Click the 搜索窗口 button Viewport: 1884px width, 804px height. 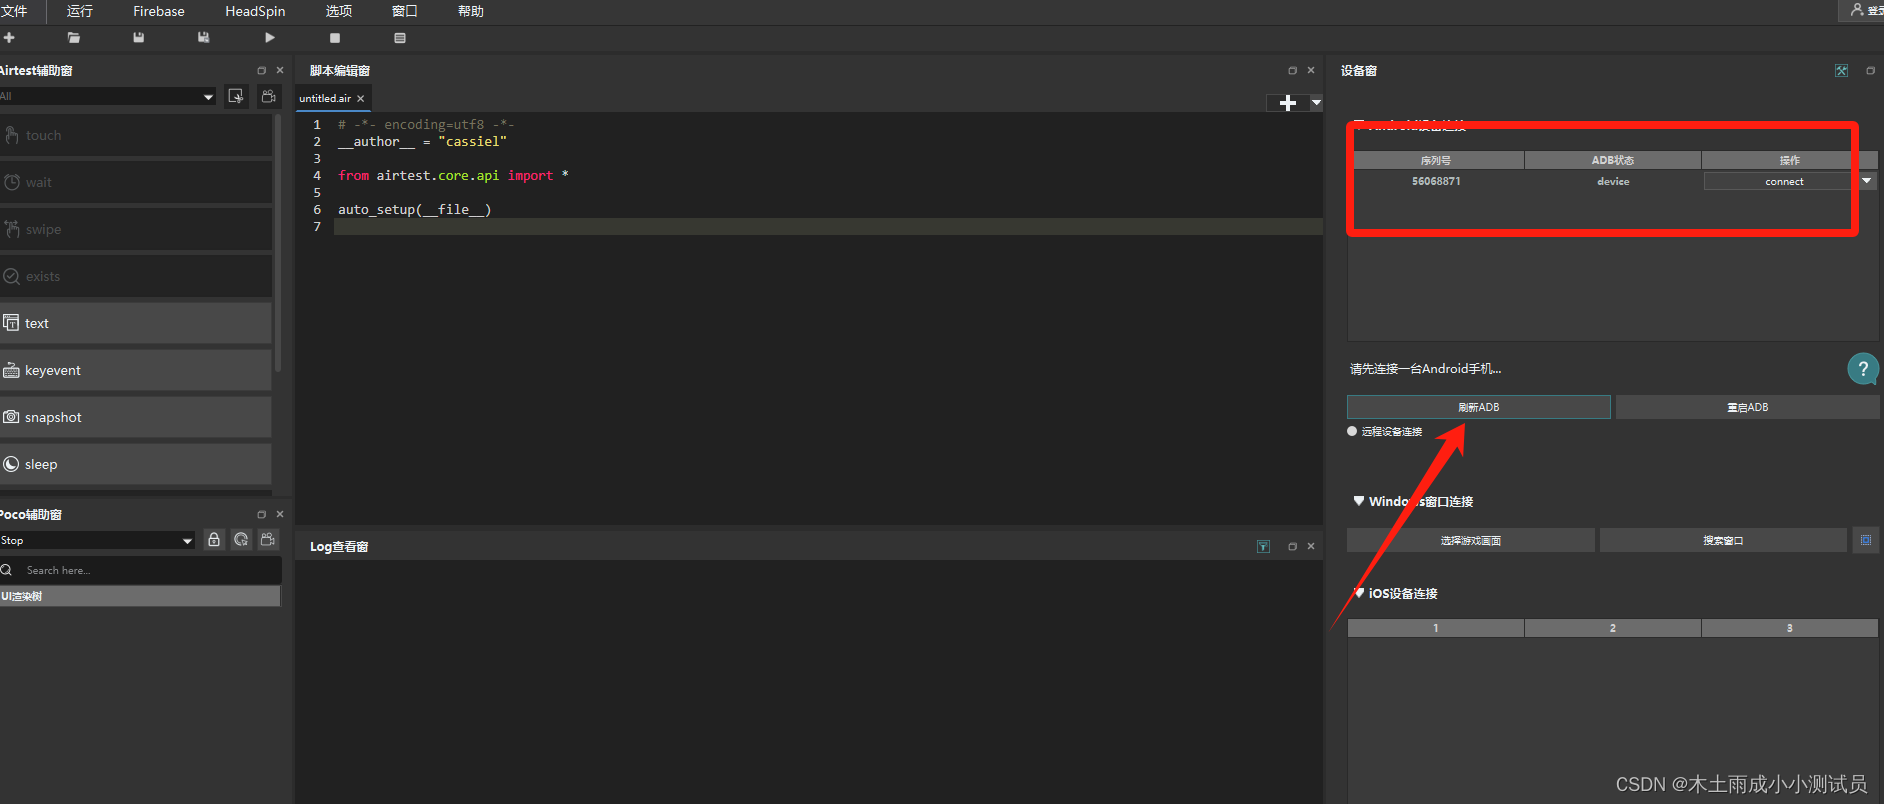click(x=1723, y=540)
